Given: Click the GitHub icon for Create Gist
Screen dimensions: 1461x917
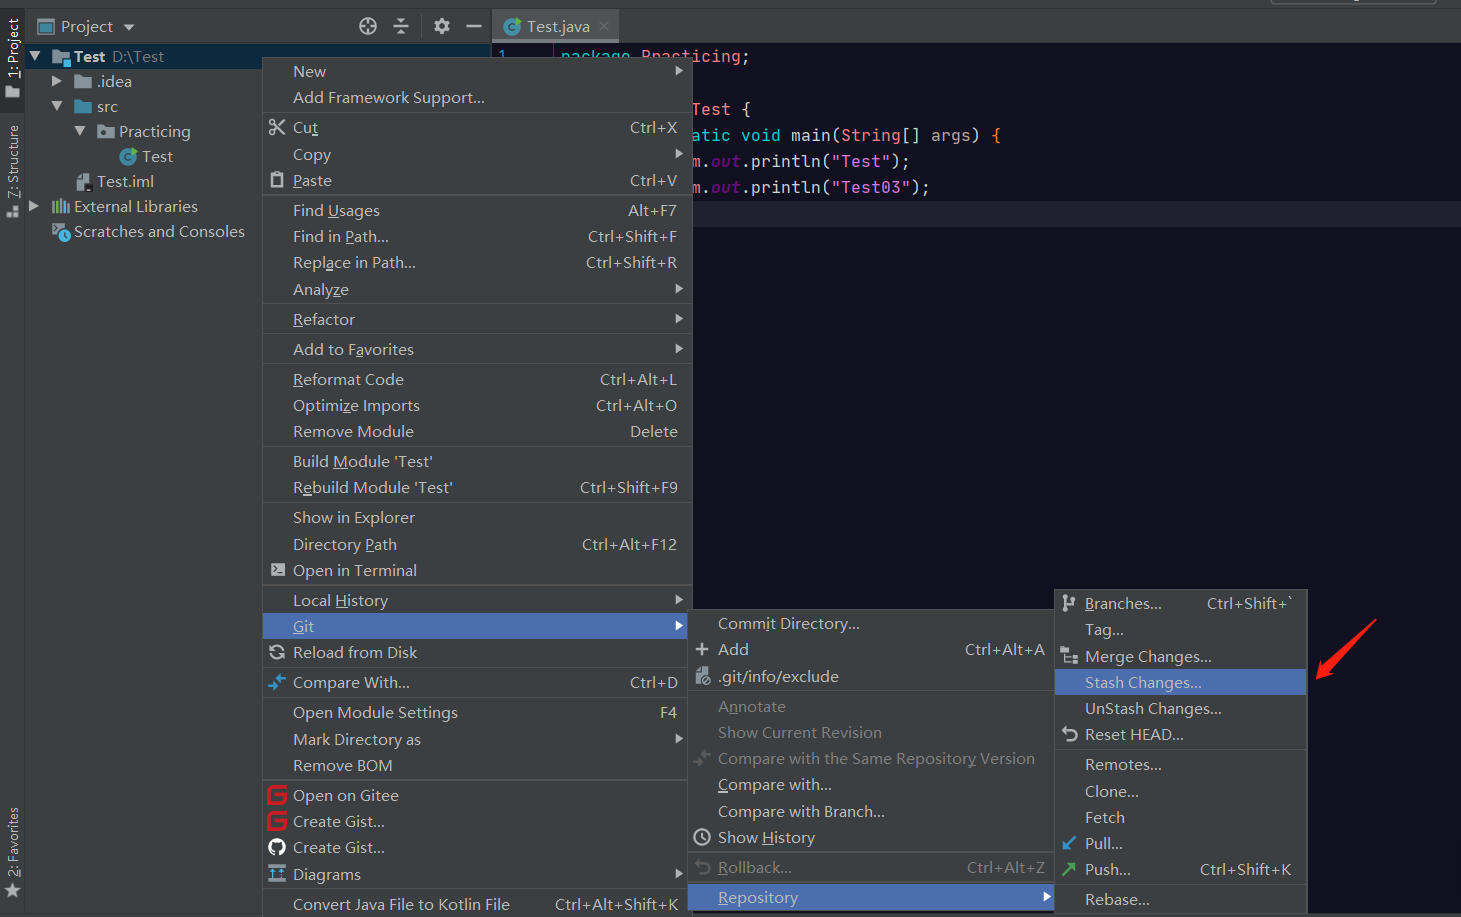Looking at the screenshot, I should click(x=277, y=848).
